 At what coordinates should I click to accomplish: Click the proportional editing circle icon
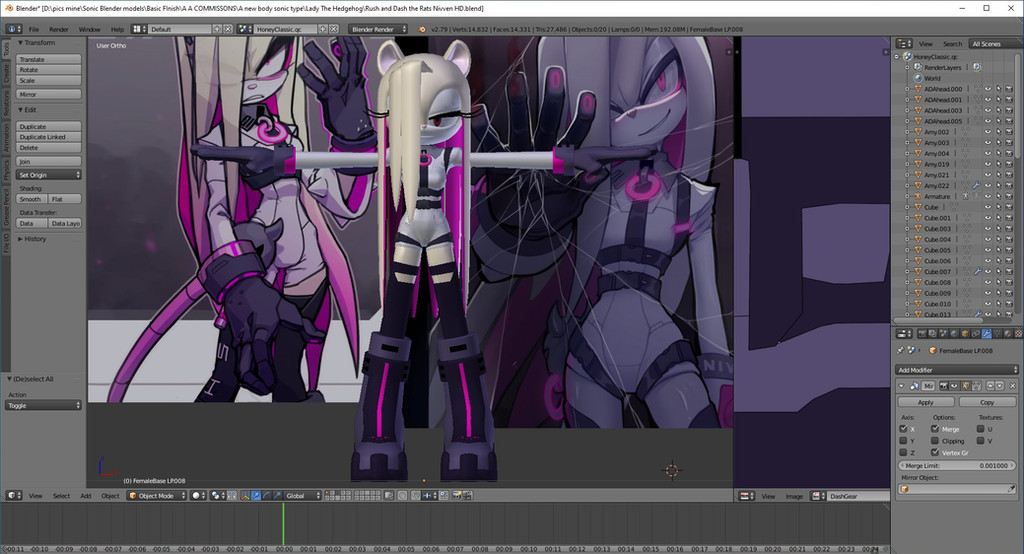pyautogui.click(x=402, y=495)
